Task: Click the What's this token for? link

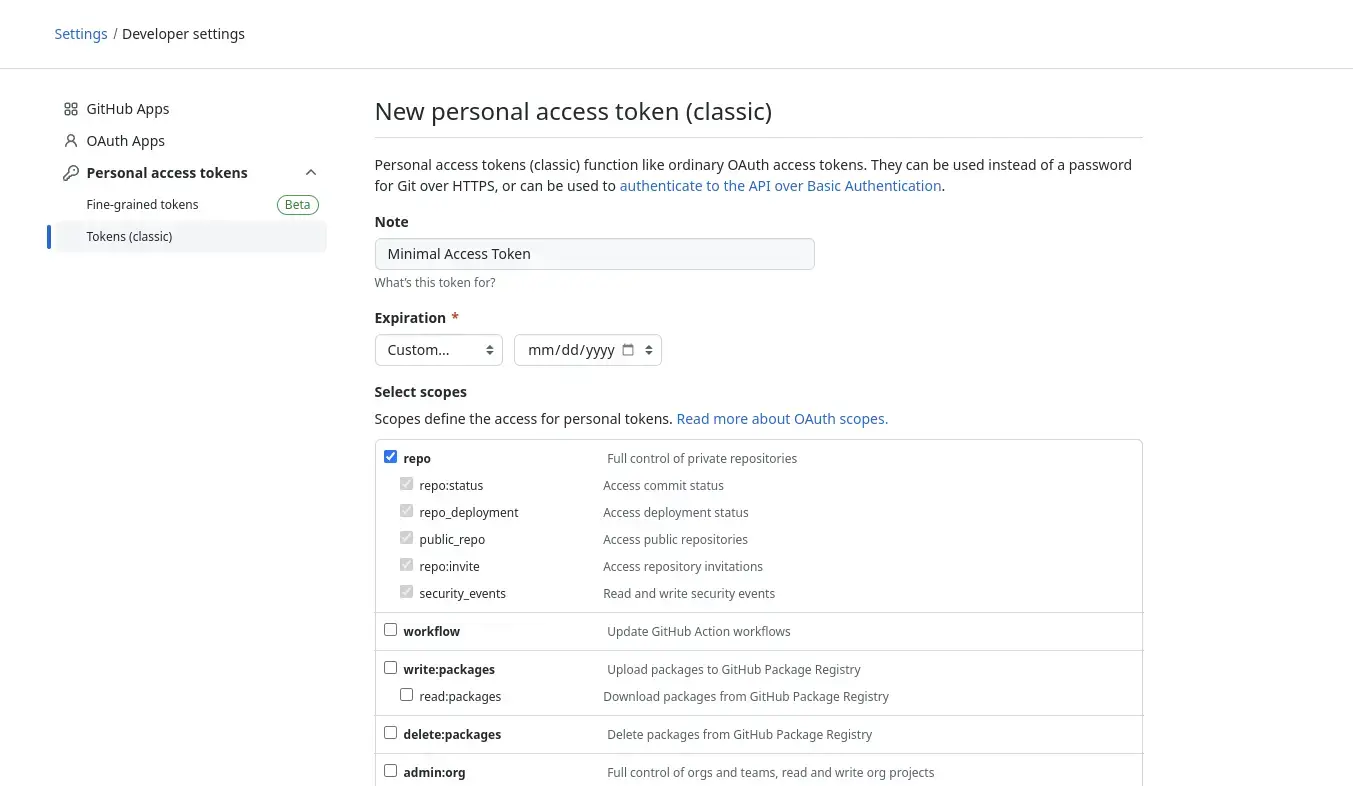Action: pos(435,282)
